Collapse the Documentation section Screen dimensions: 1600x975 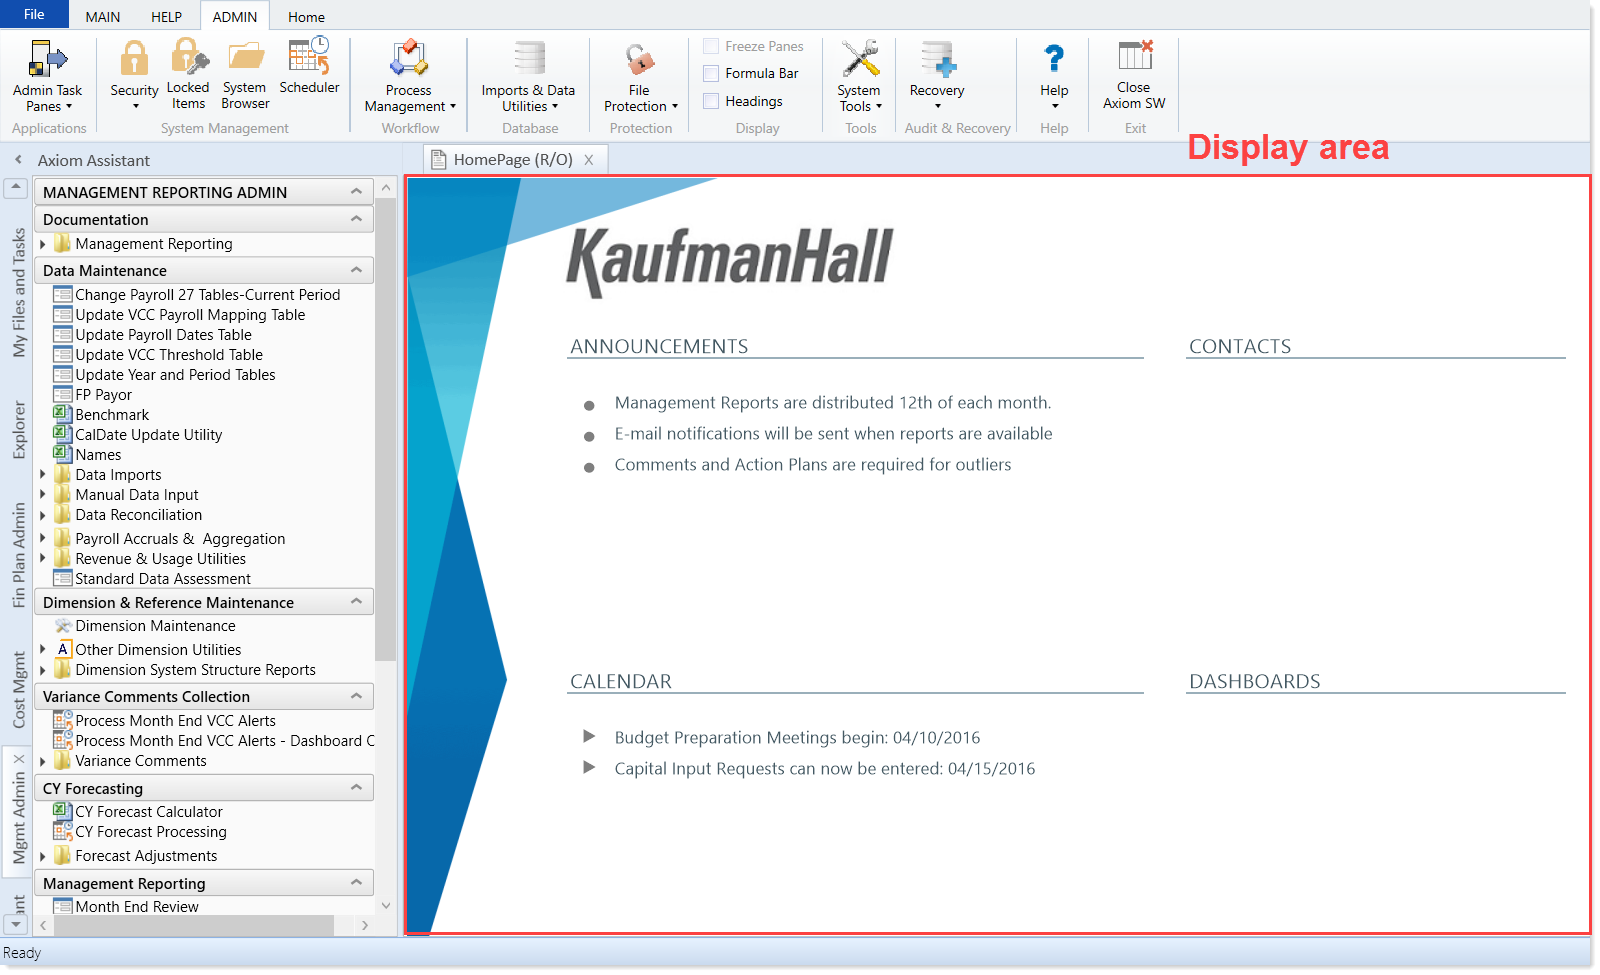356,219
